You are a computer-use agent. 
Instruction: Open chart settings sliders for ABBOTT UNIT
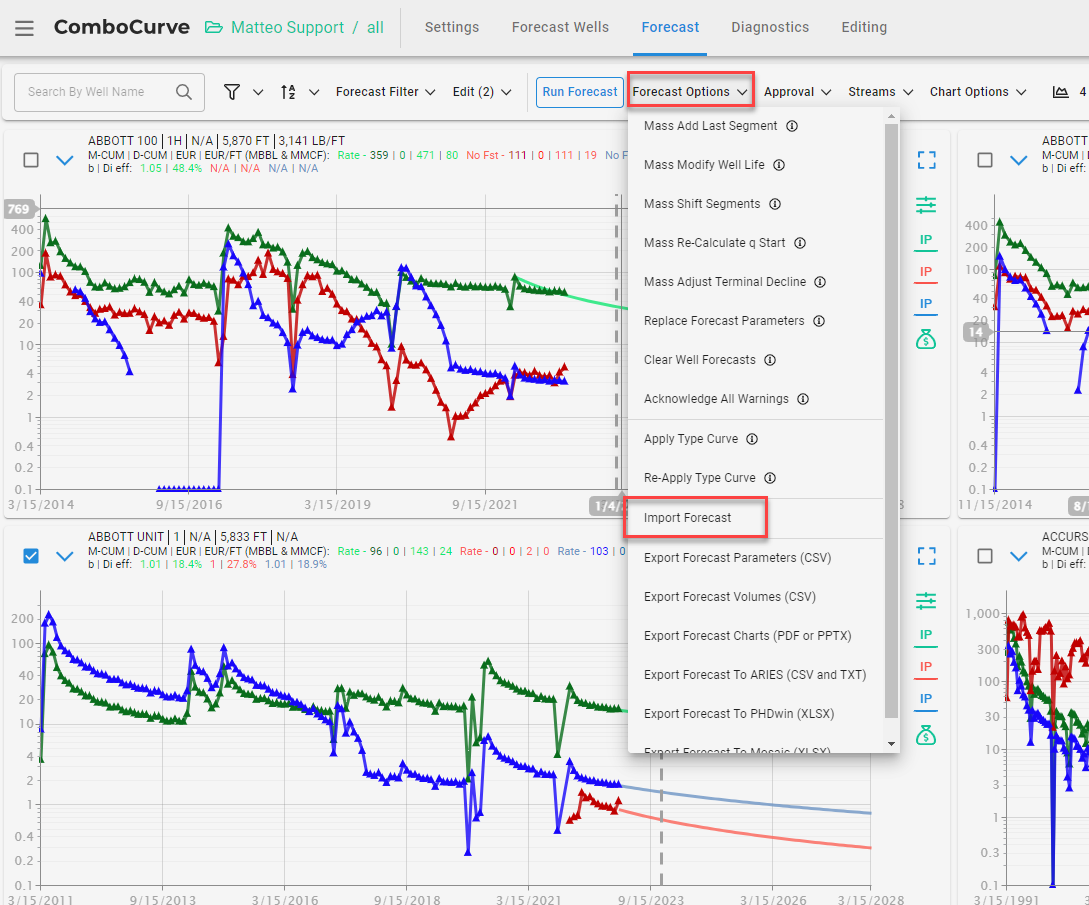pos(926,601)
